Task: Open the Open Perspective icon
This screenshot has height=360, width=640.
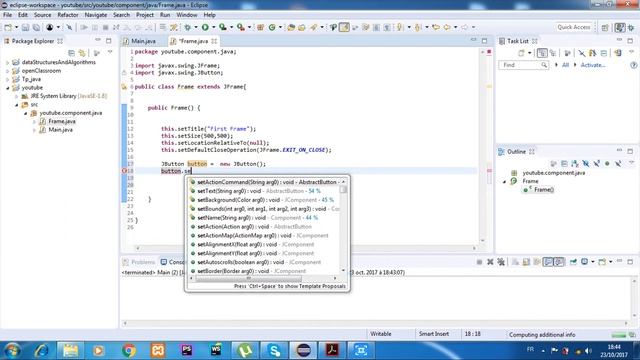Action: click(605, 27)
